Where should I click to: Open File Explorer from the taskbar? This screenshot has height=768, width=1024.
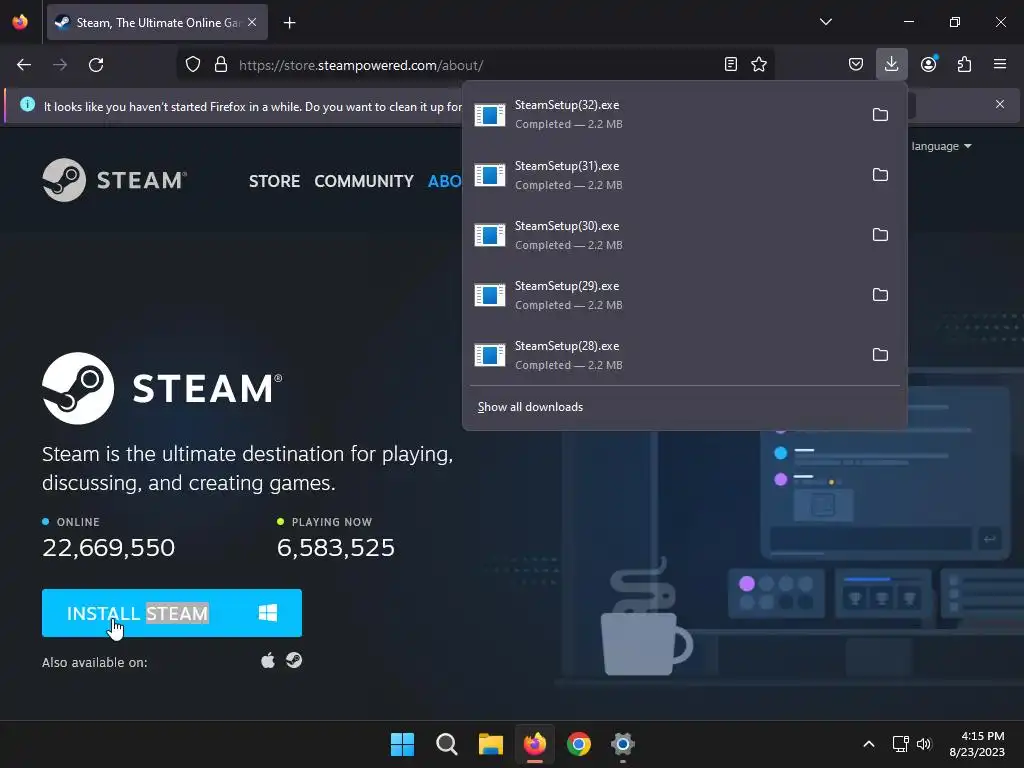coord(490,744)
